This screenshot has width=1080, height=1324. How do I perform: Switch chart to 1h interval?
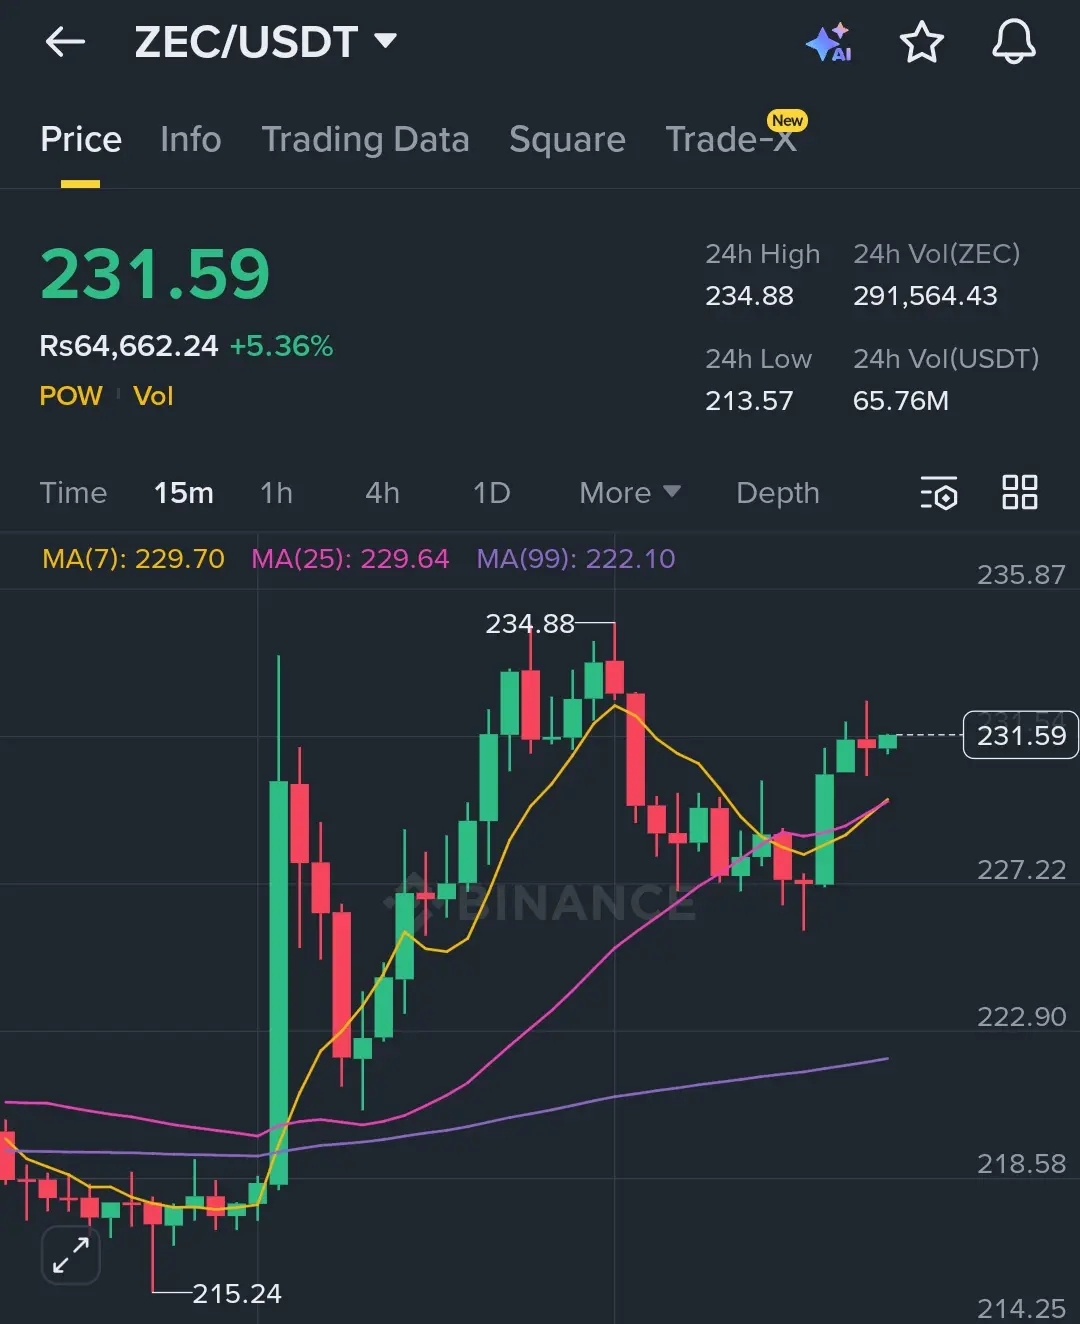[277, 493]
